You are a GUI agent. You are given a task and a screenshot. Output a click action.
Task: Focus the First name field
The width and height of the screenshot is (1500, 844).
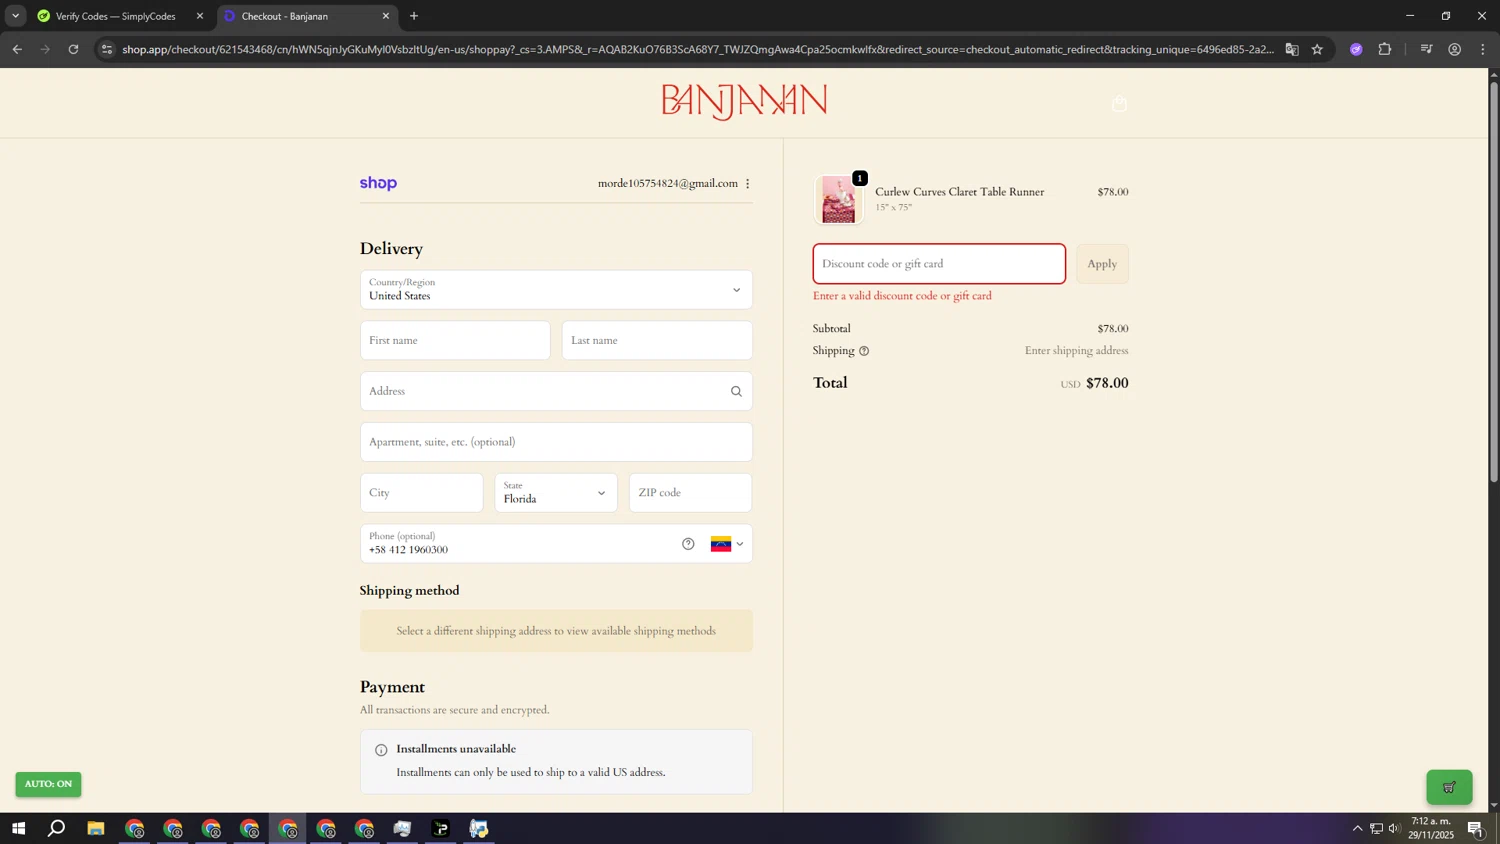pos(455,340)
